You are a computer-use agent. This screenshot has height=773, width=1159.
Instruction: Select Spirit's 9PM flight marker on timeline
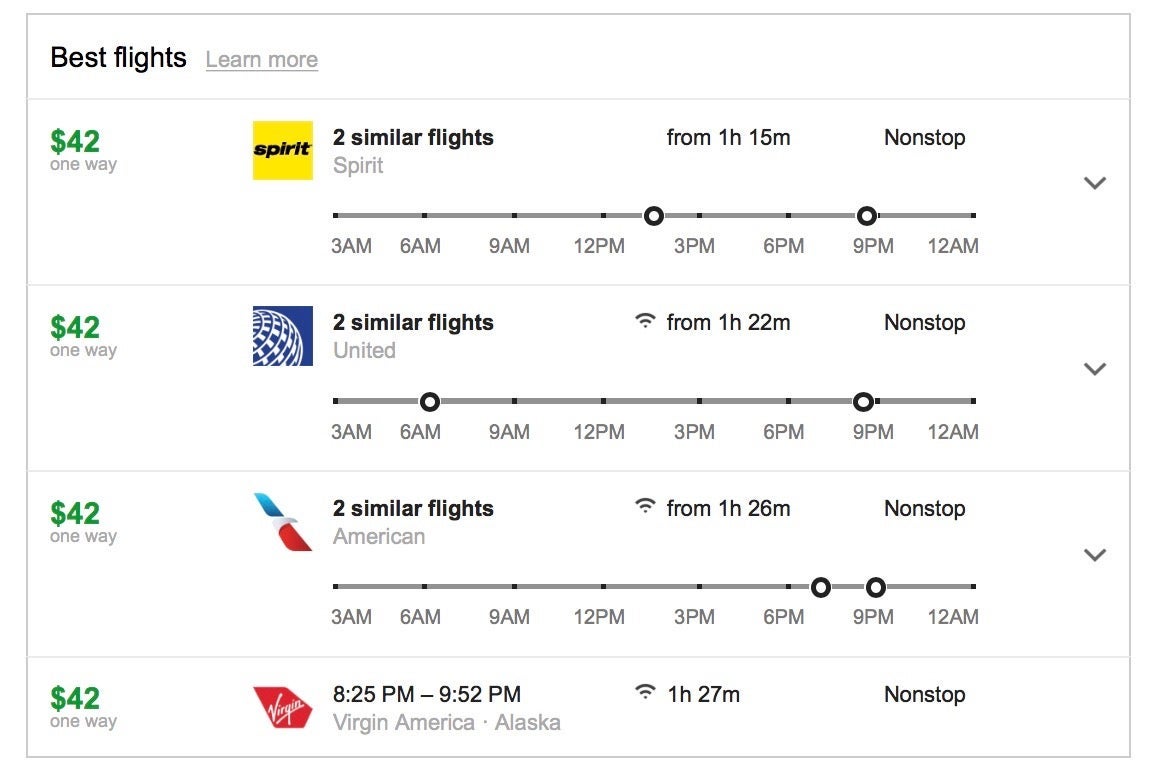[867, 215]
